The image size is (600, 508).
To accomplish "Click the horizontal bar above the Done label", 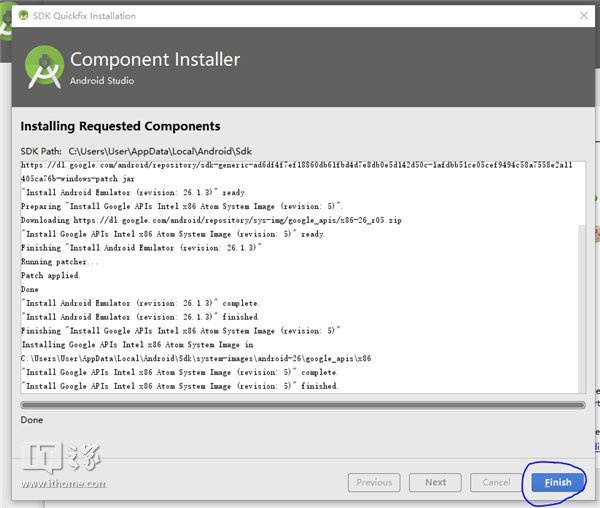I will 302,405.
